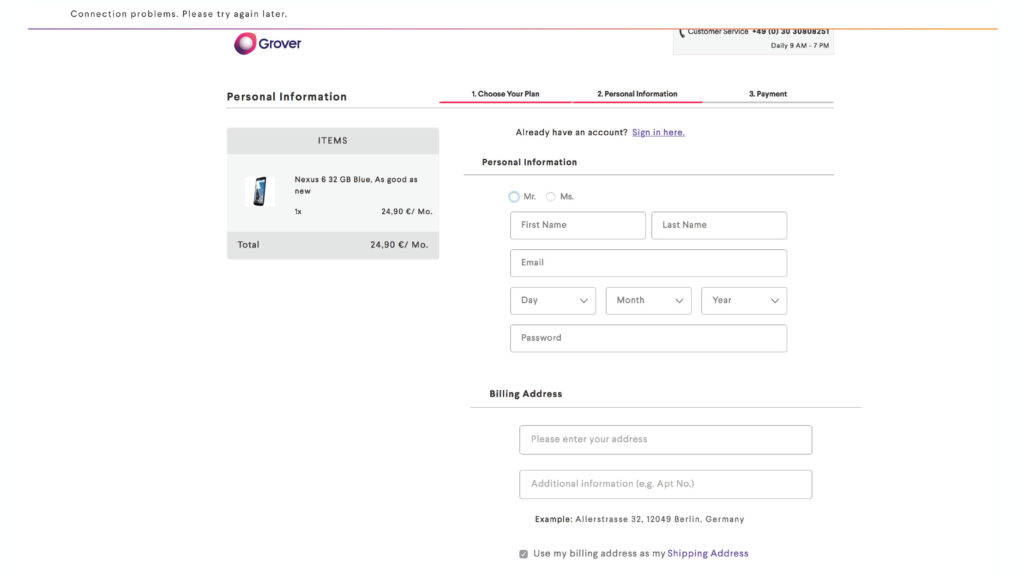Toggle the use billing address as shipping checkbox
The height and width of the screenshot is (577, 1024).
523,554
